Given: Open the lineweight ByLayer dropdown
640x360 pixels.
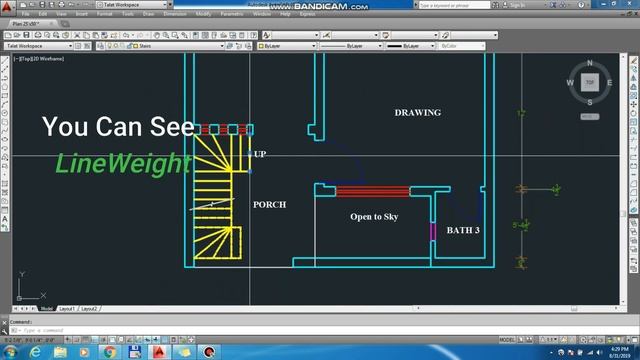Looking at the screenshot, I should (410, 46).
